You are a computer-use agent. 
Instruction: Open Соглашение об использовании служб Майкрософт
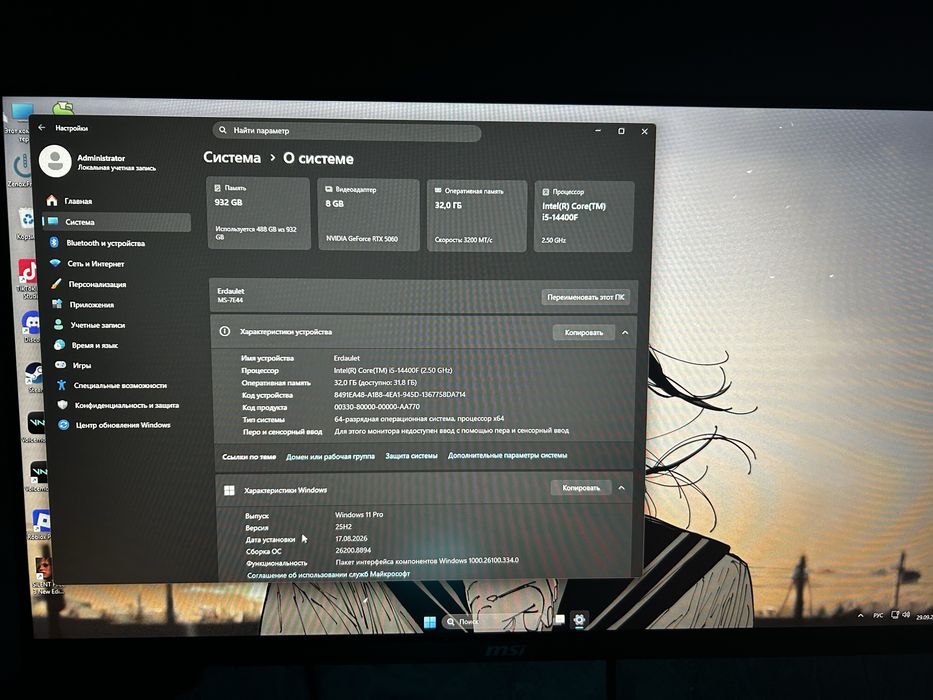pyautogui.click(x=328, y=574)
